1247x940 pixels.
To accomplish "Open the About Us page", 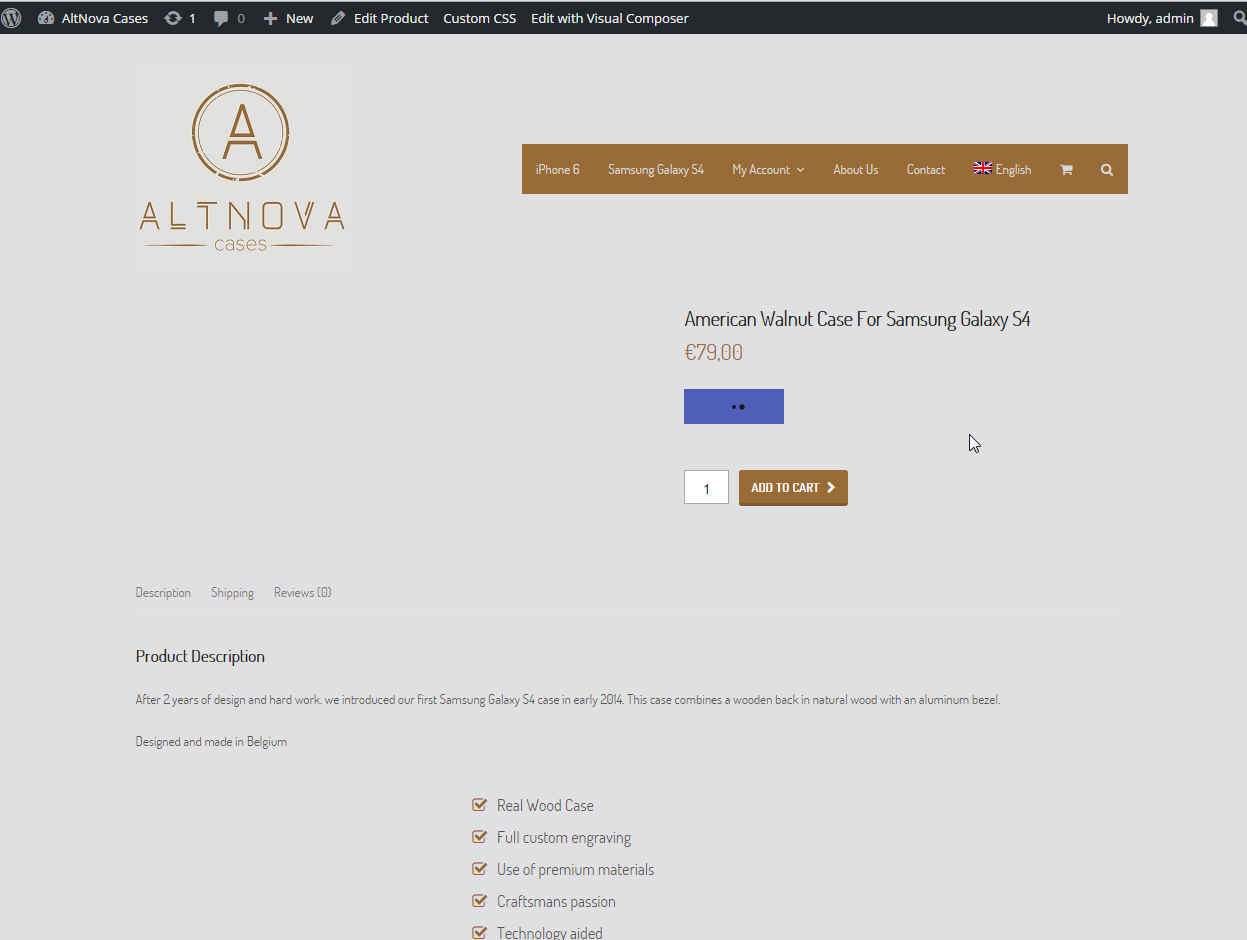I will (x=856, y=169).
